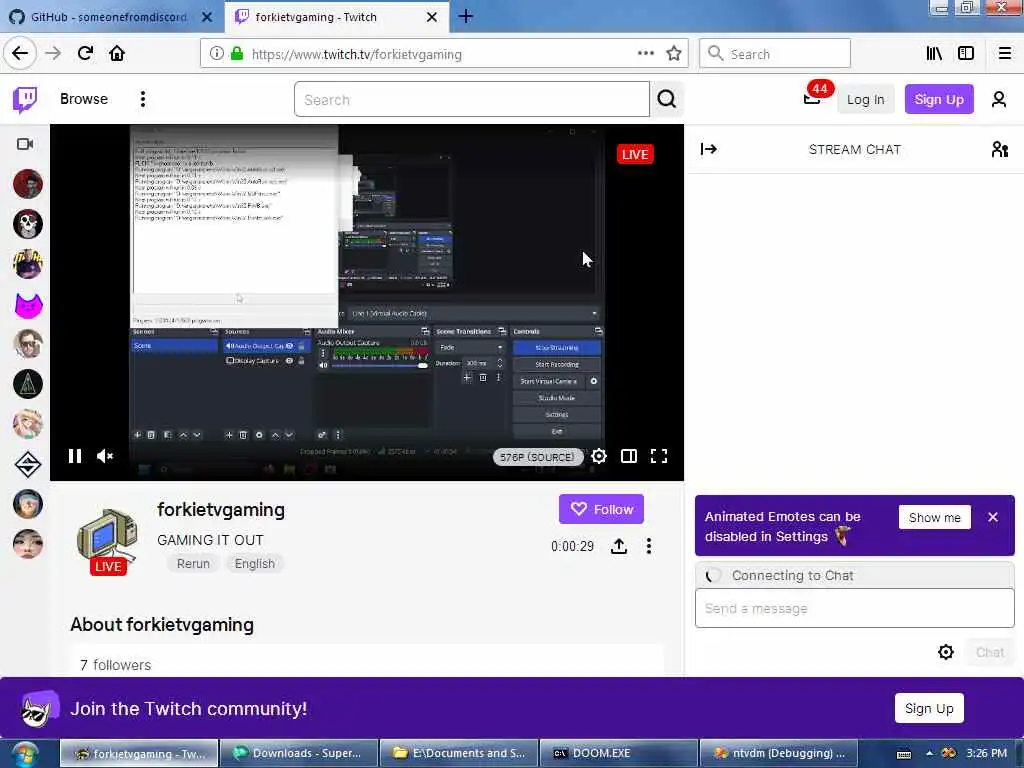
Task: Open page actions dots in address bar
Action: [x=646, y=54]
